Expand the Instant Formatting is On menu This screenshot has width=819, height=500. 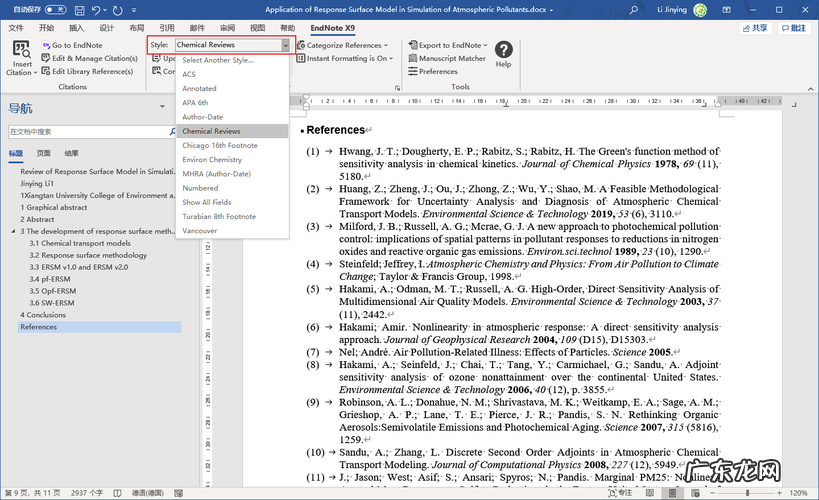348,59
